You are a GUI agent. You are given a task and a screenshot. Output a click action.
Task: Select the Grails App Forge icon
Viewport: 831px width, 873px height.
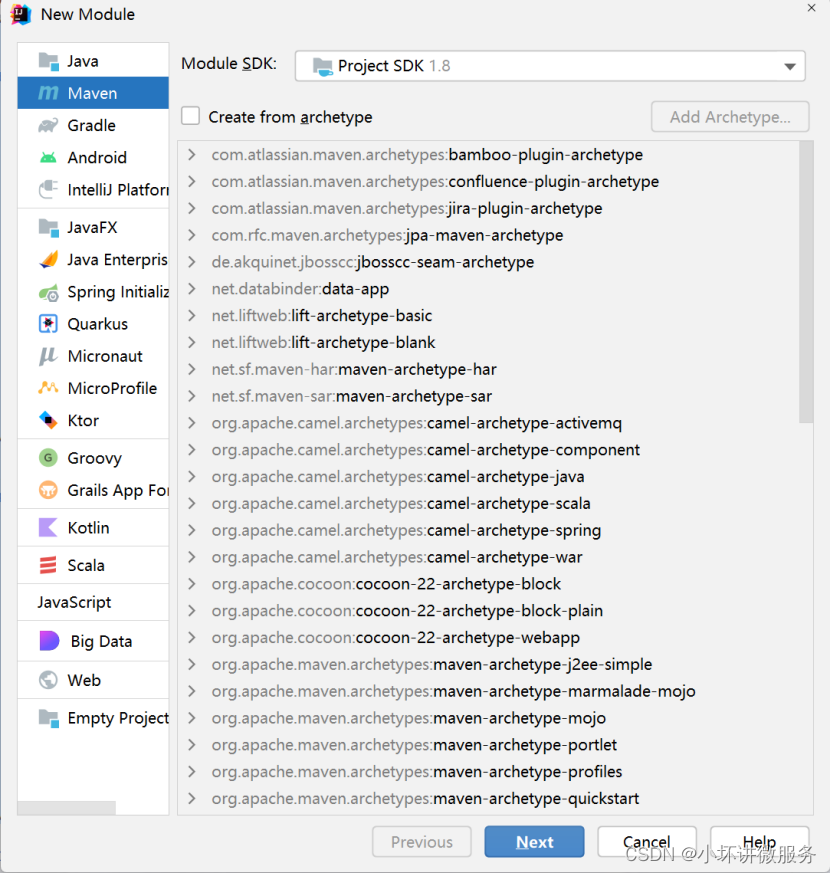point(48,490)
